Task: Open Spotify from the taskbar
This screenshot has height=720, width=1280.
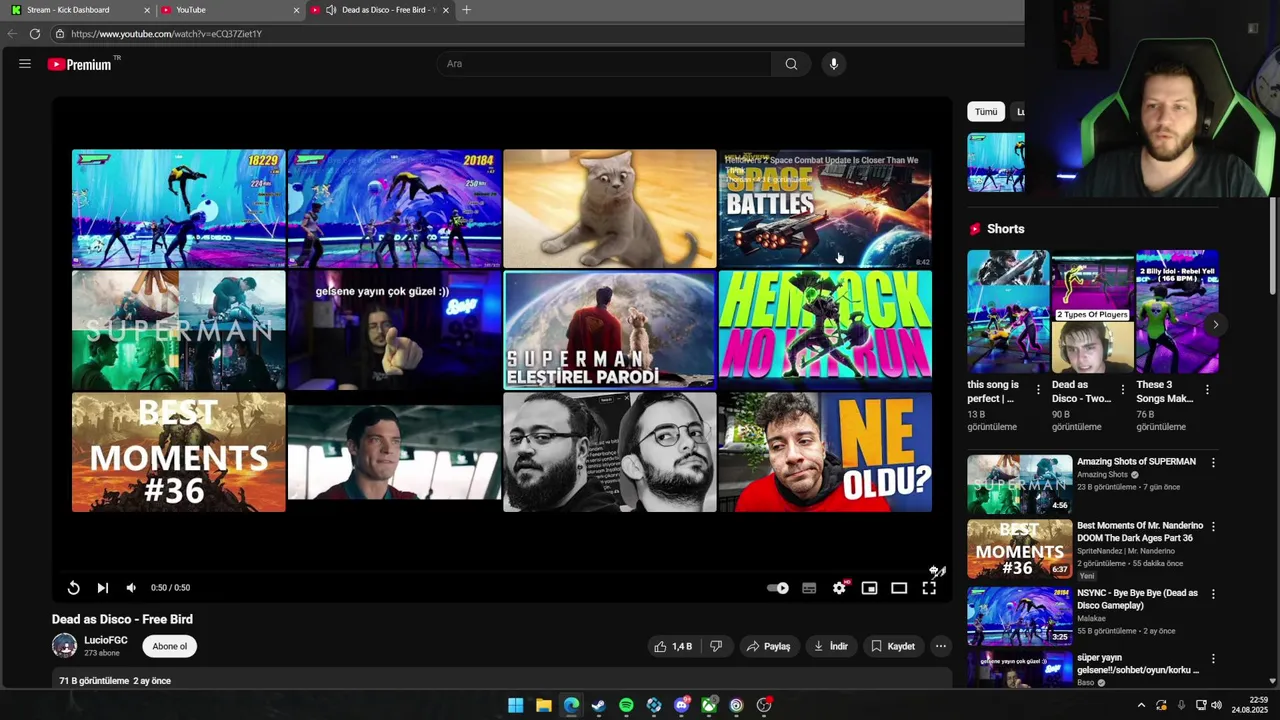Action: 626,705
